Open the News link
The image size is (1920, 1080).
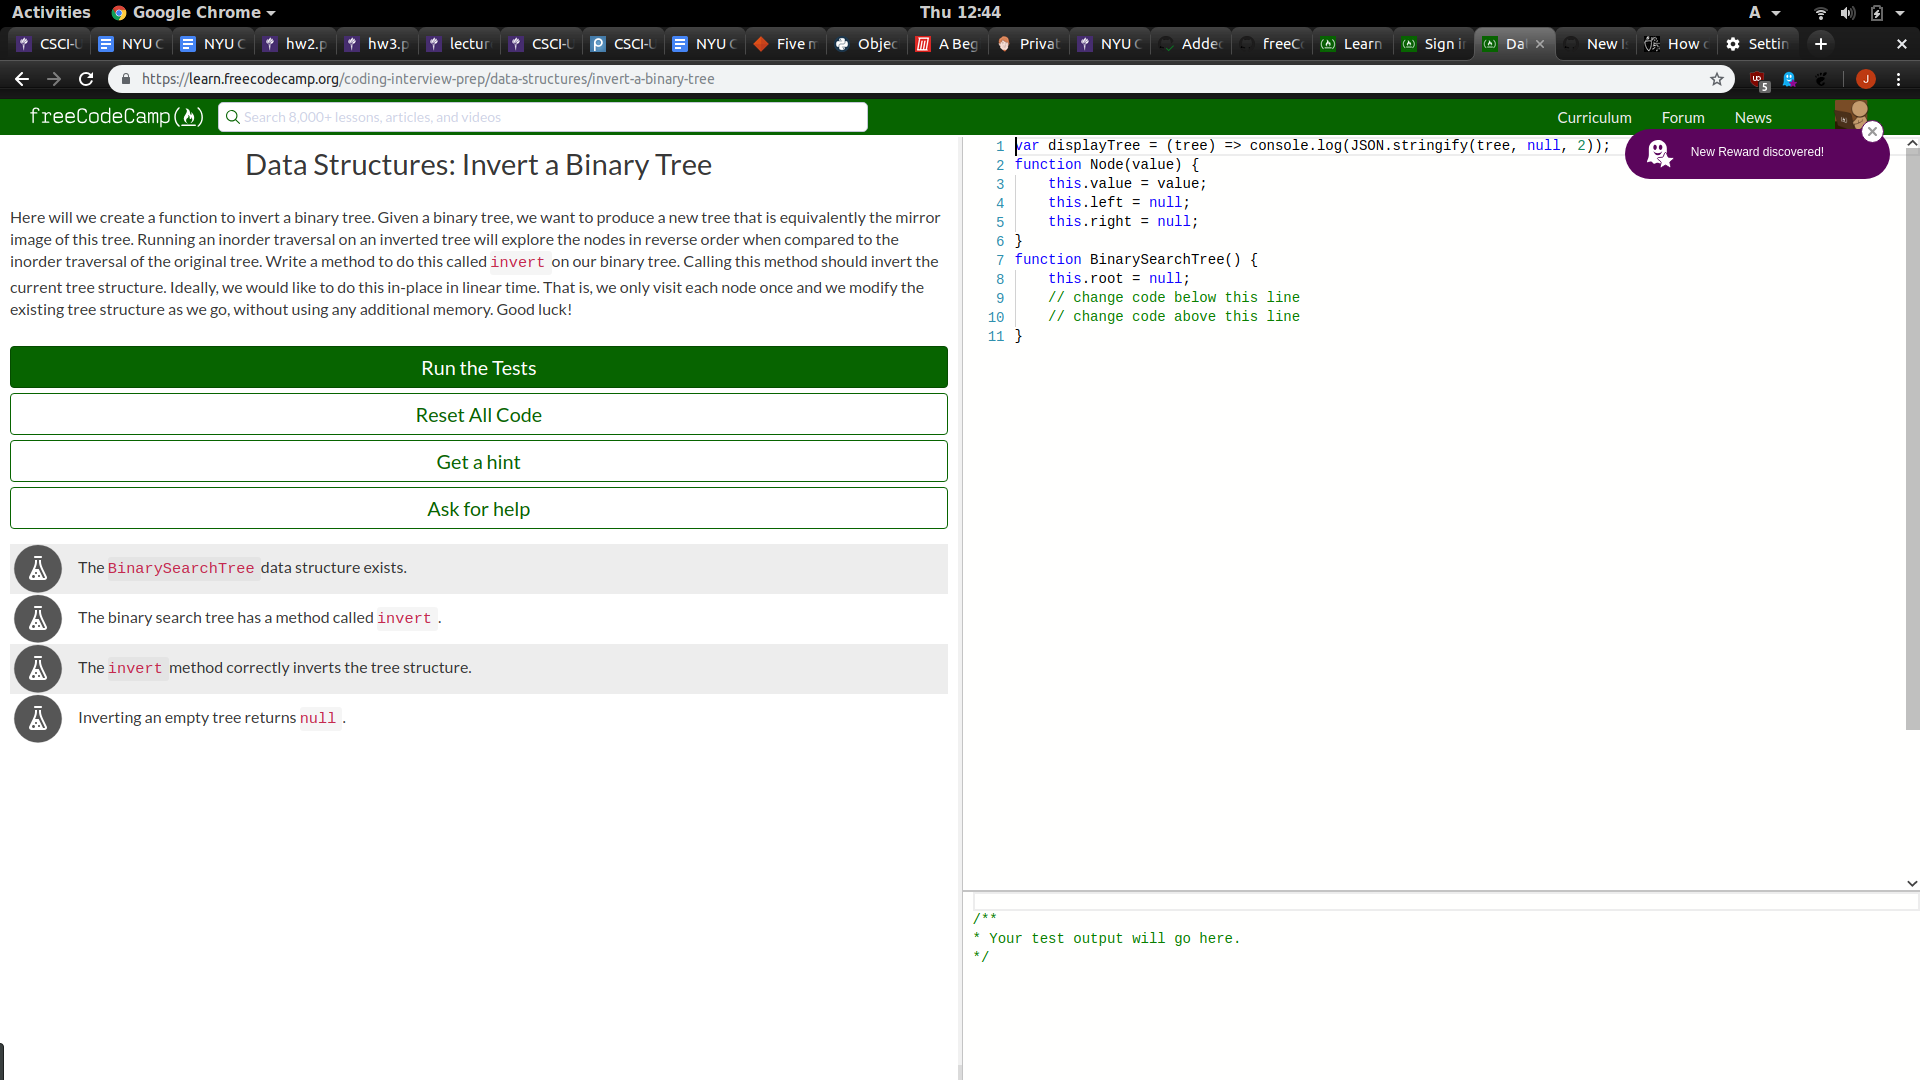[x=1753, y=117]
